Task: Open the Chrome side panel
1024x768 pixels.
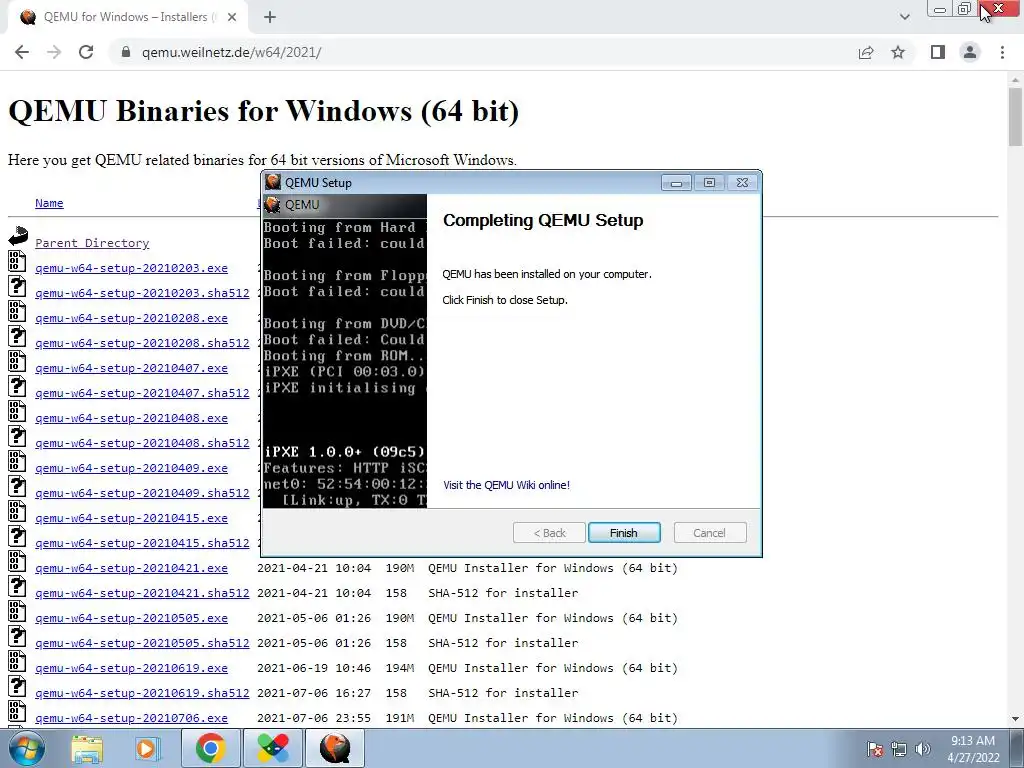Action: (x=938, y=52)
